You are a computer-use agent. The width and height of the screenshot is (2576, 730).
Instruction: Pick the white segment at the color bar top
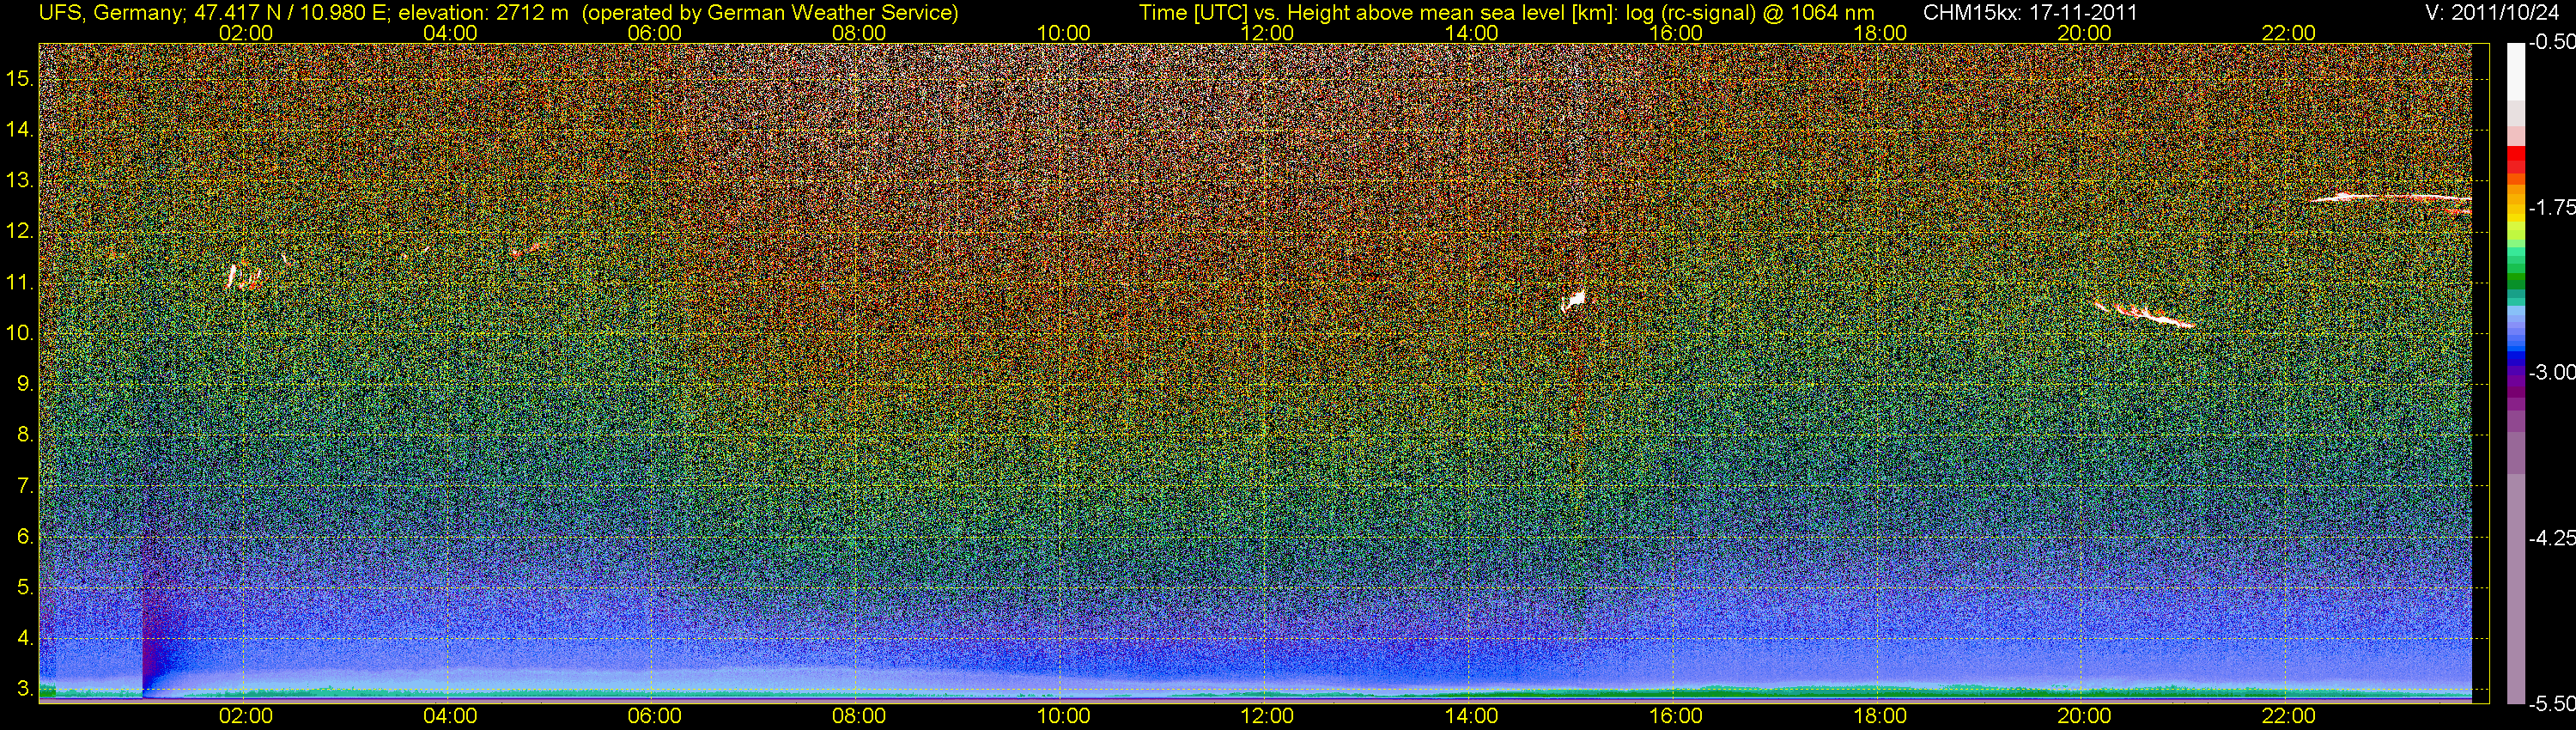pyautogui.click(x=2516, y=70)
